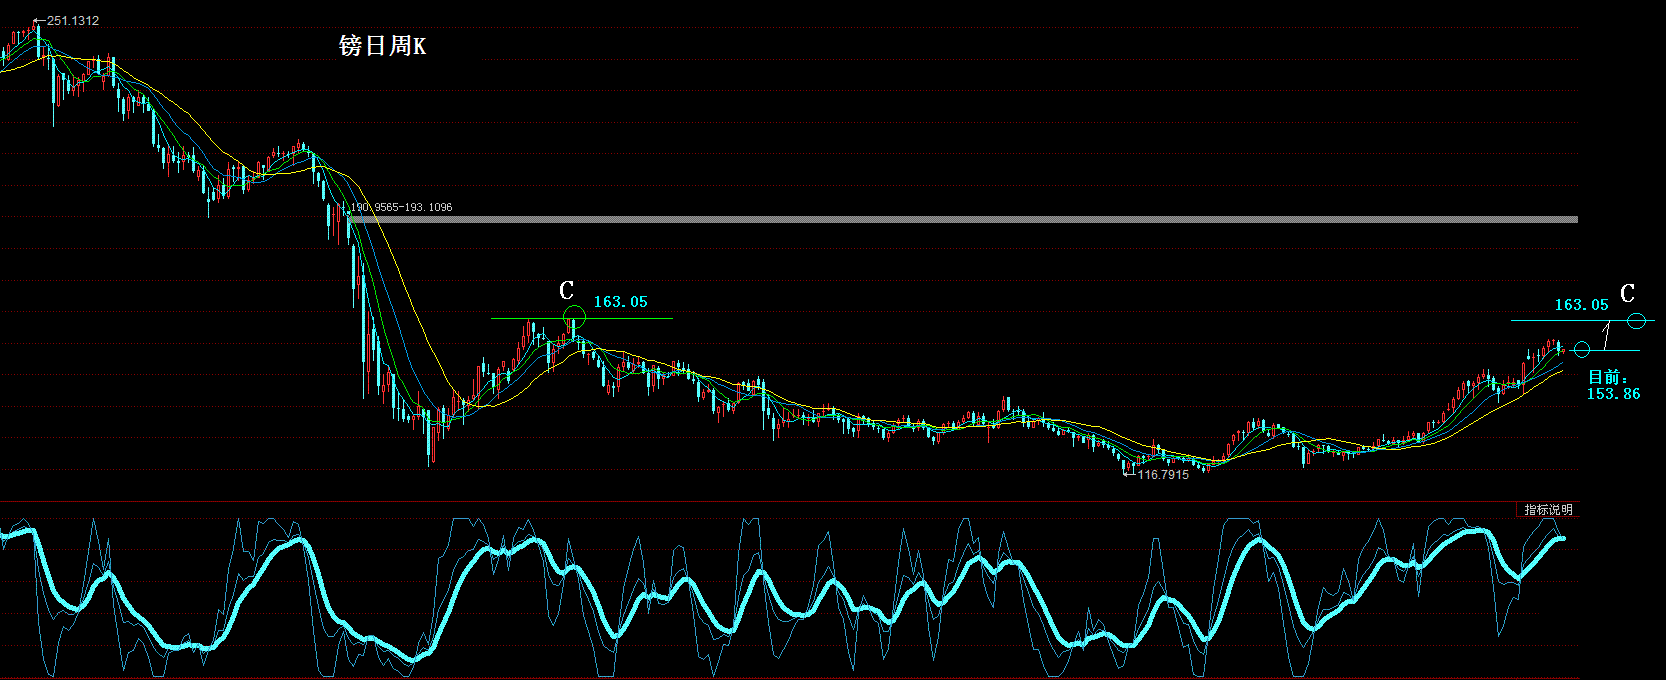
Task: Click the 163.05 label beside the green line
Action: pos(620,302)
